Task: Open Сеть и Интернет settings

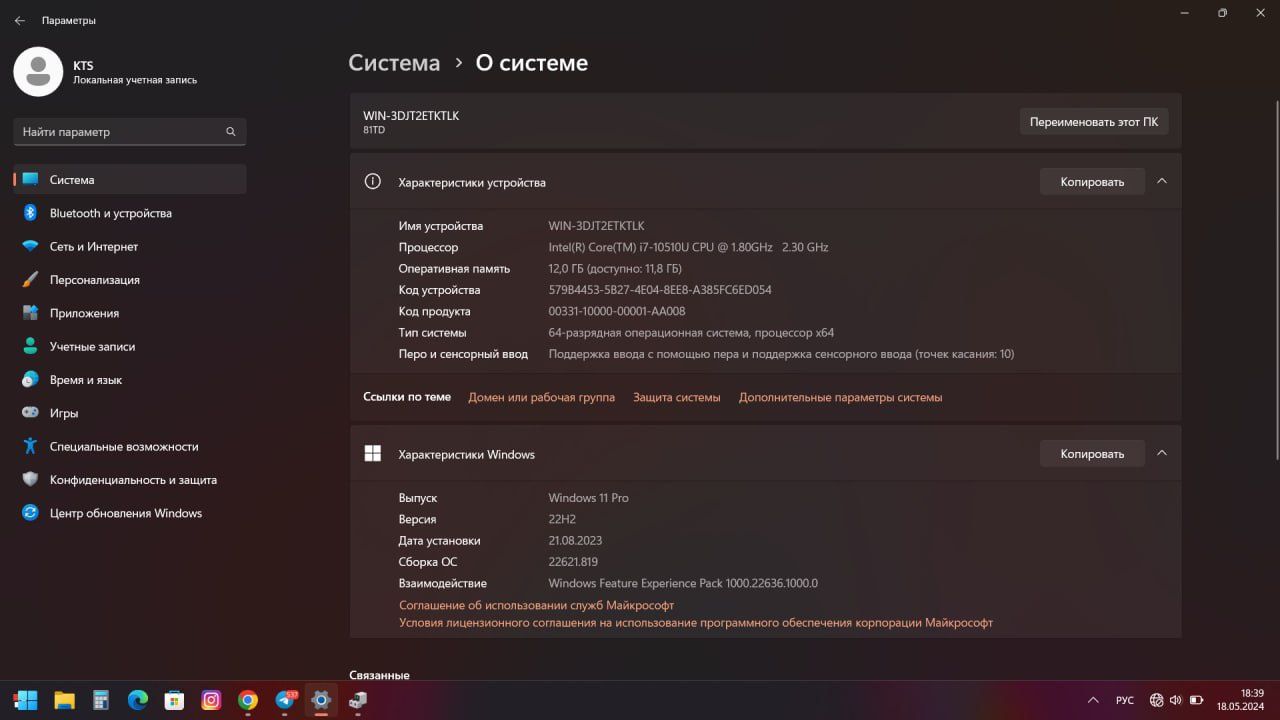Action: pyautogui.click(x=130, y=246)
